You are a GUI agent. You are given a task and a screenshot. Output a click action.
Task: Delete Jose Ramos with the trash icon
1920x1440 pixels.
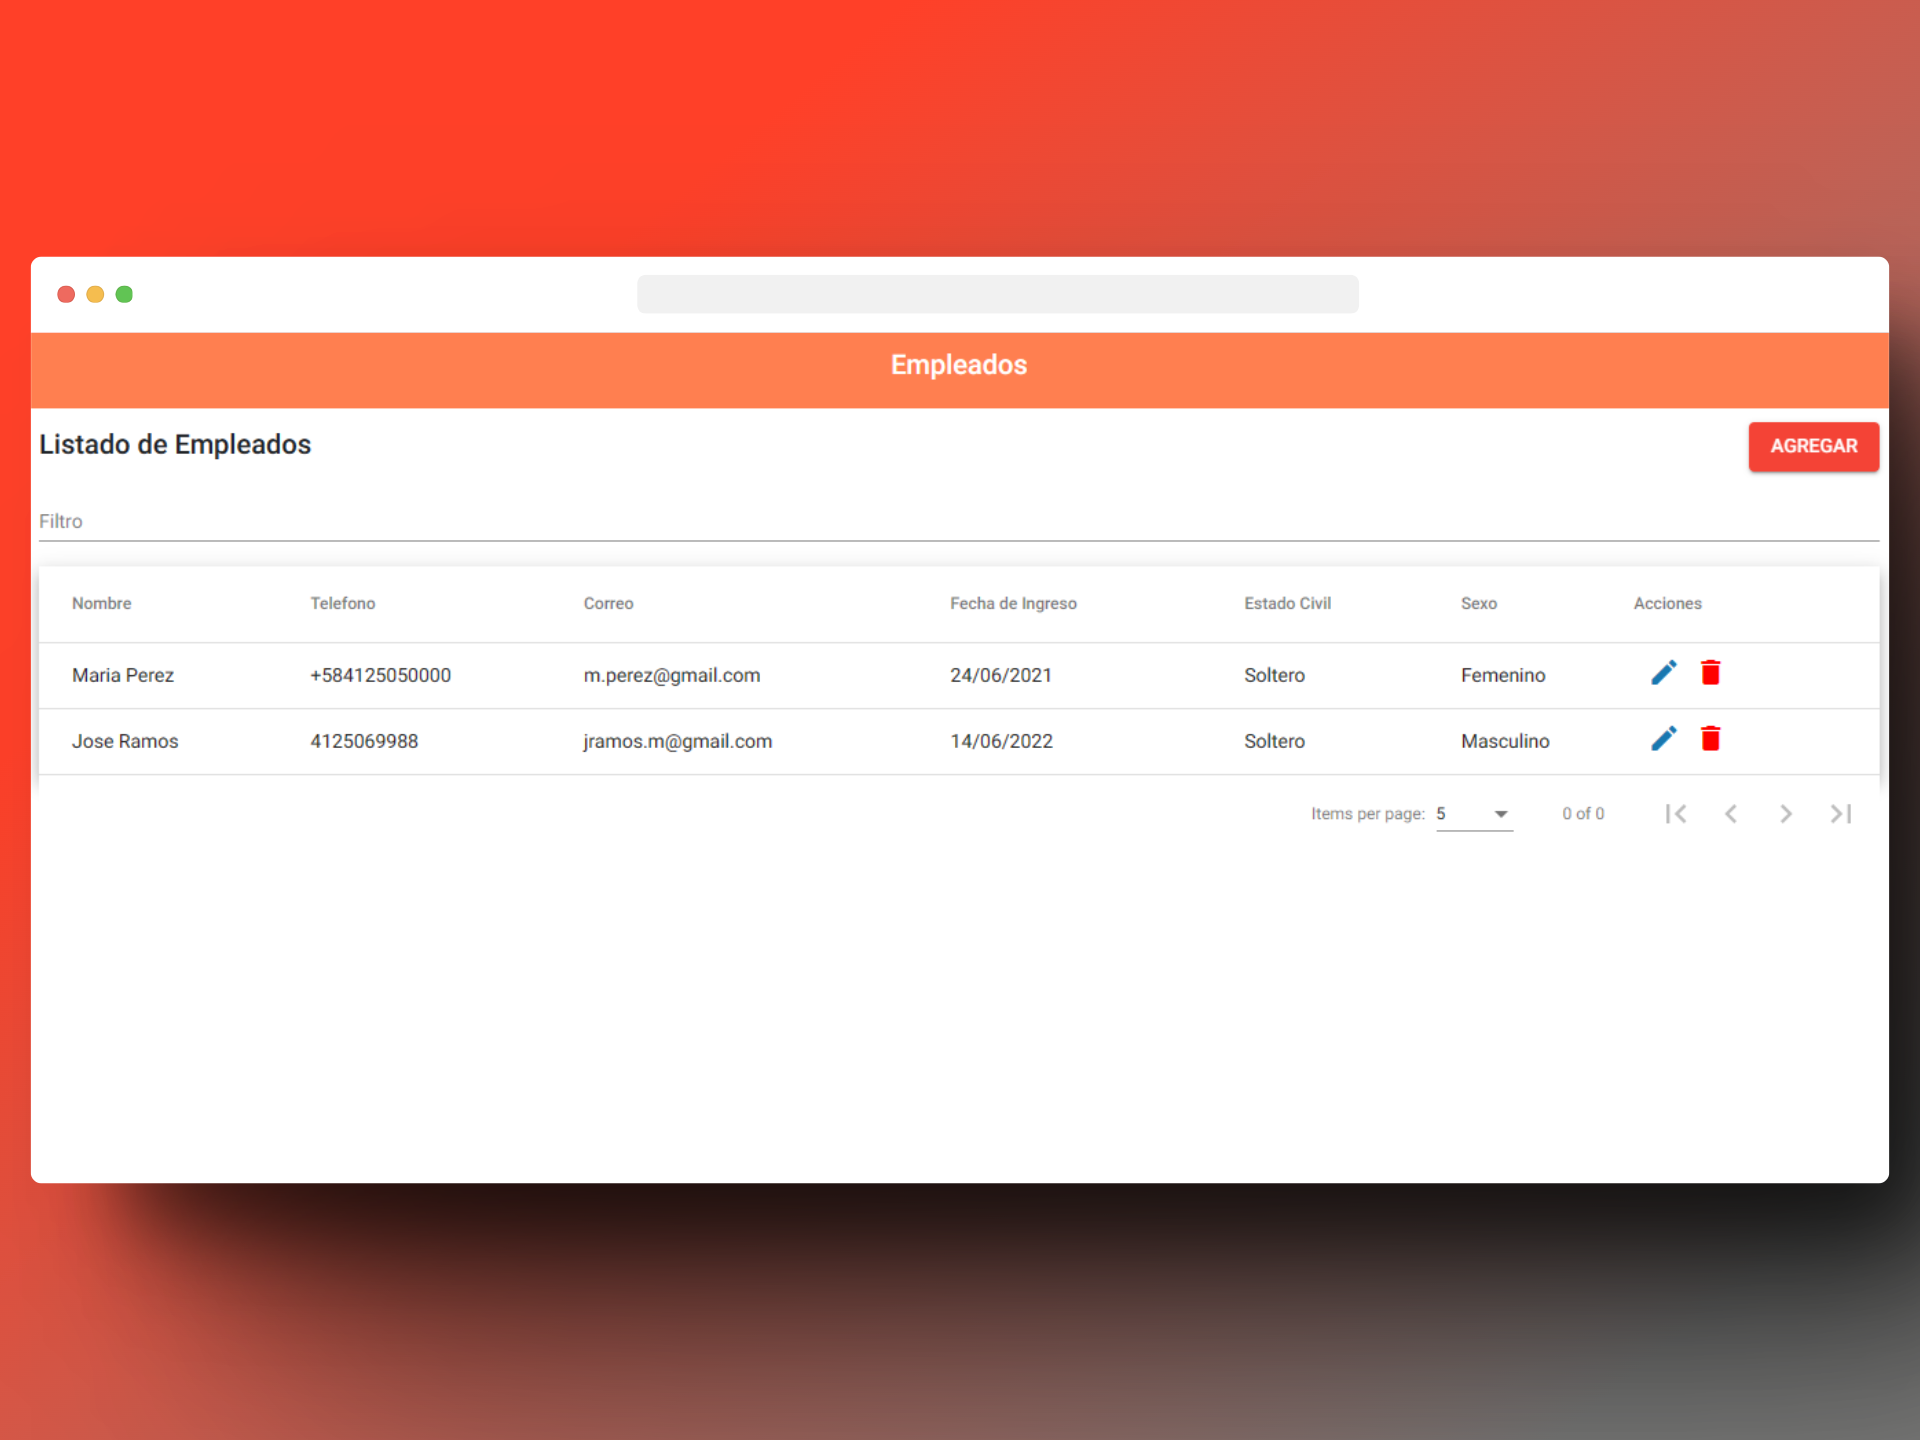(x=1710, y=739)
